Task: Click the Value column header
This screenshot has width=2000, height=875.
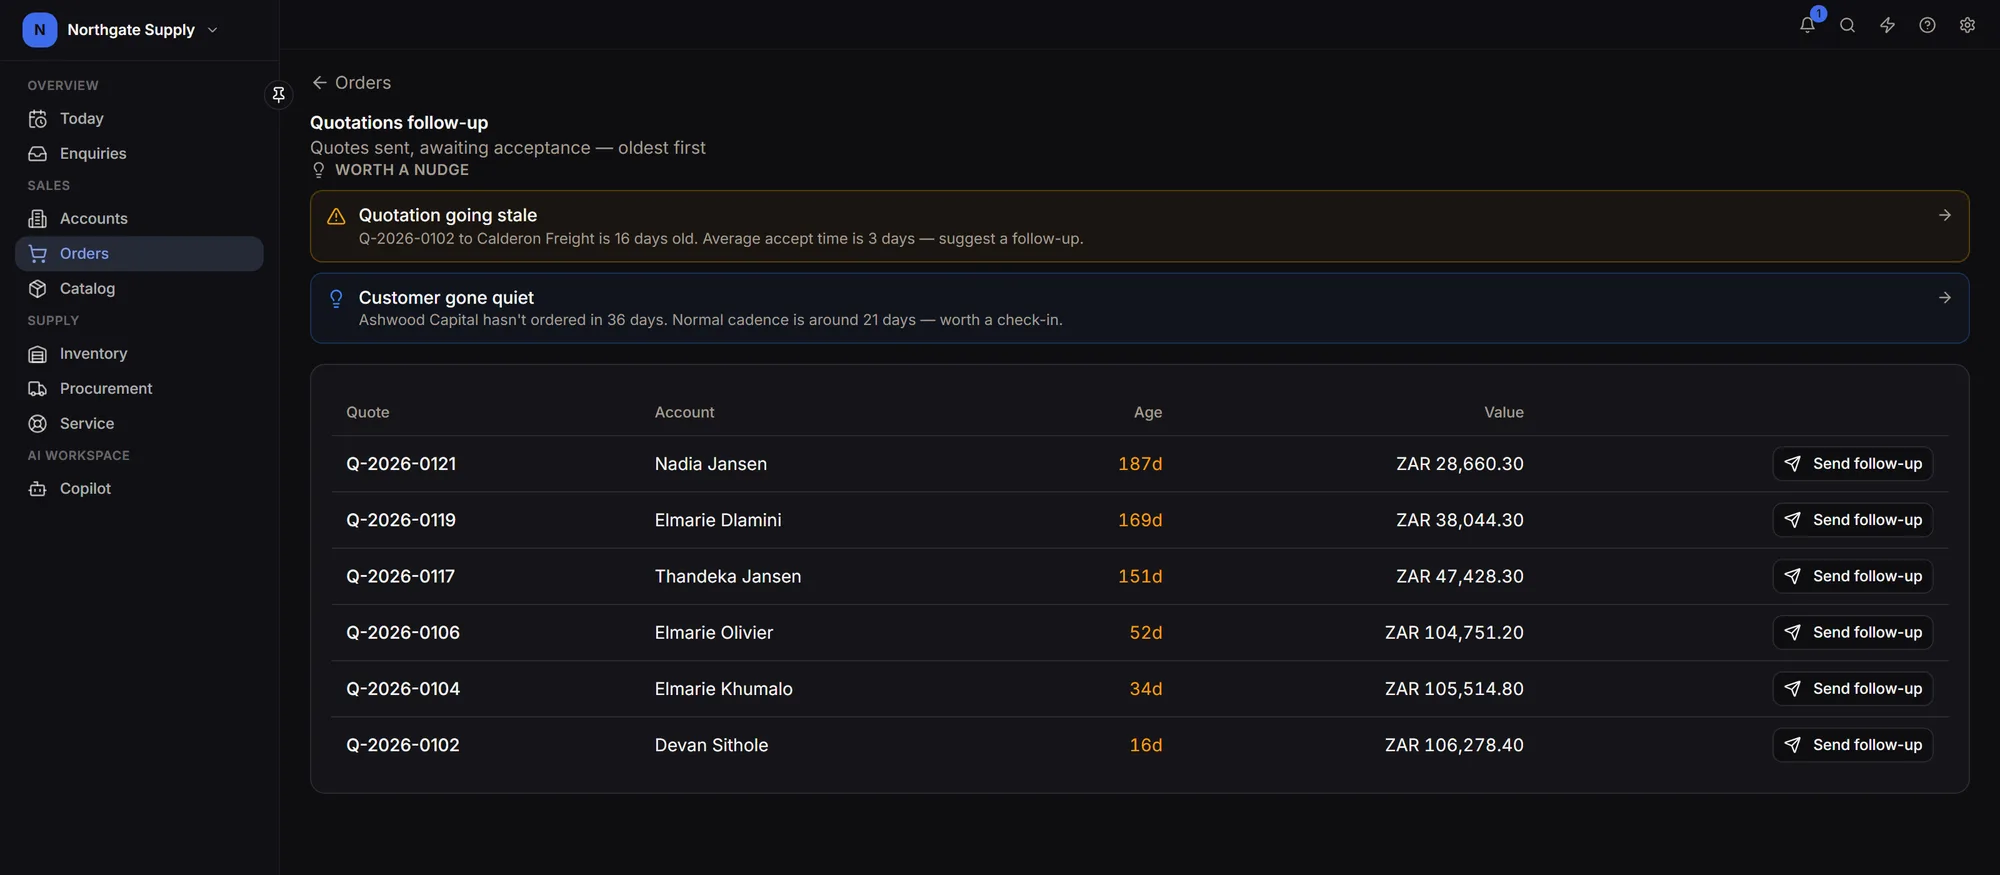Action: (x=1504, y=412)
